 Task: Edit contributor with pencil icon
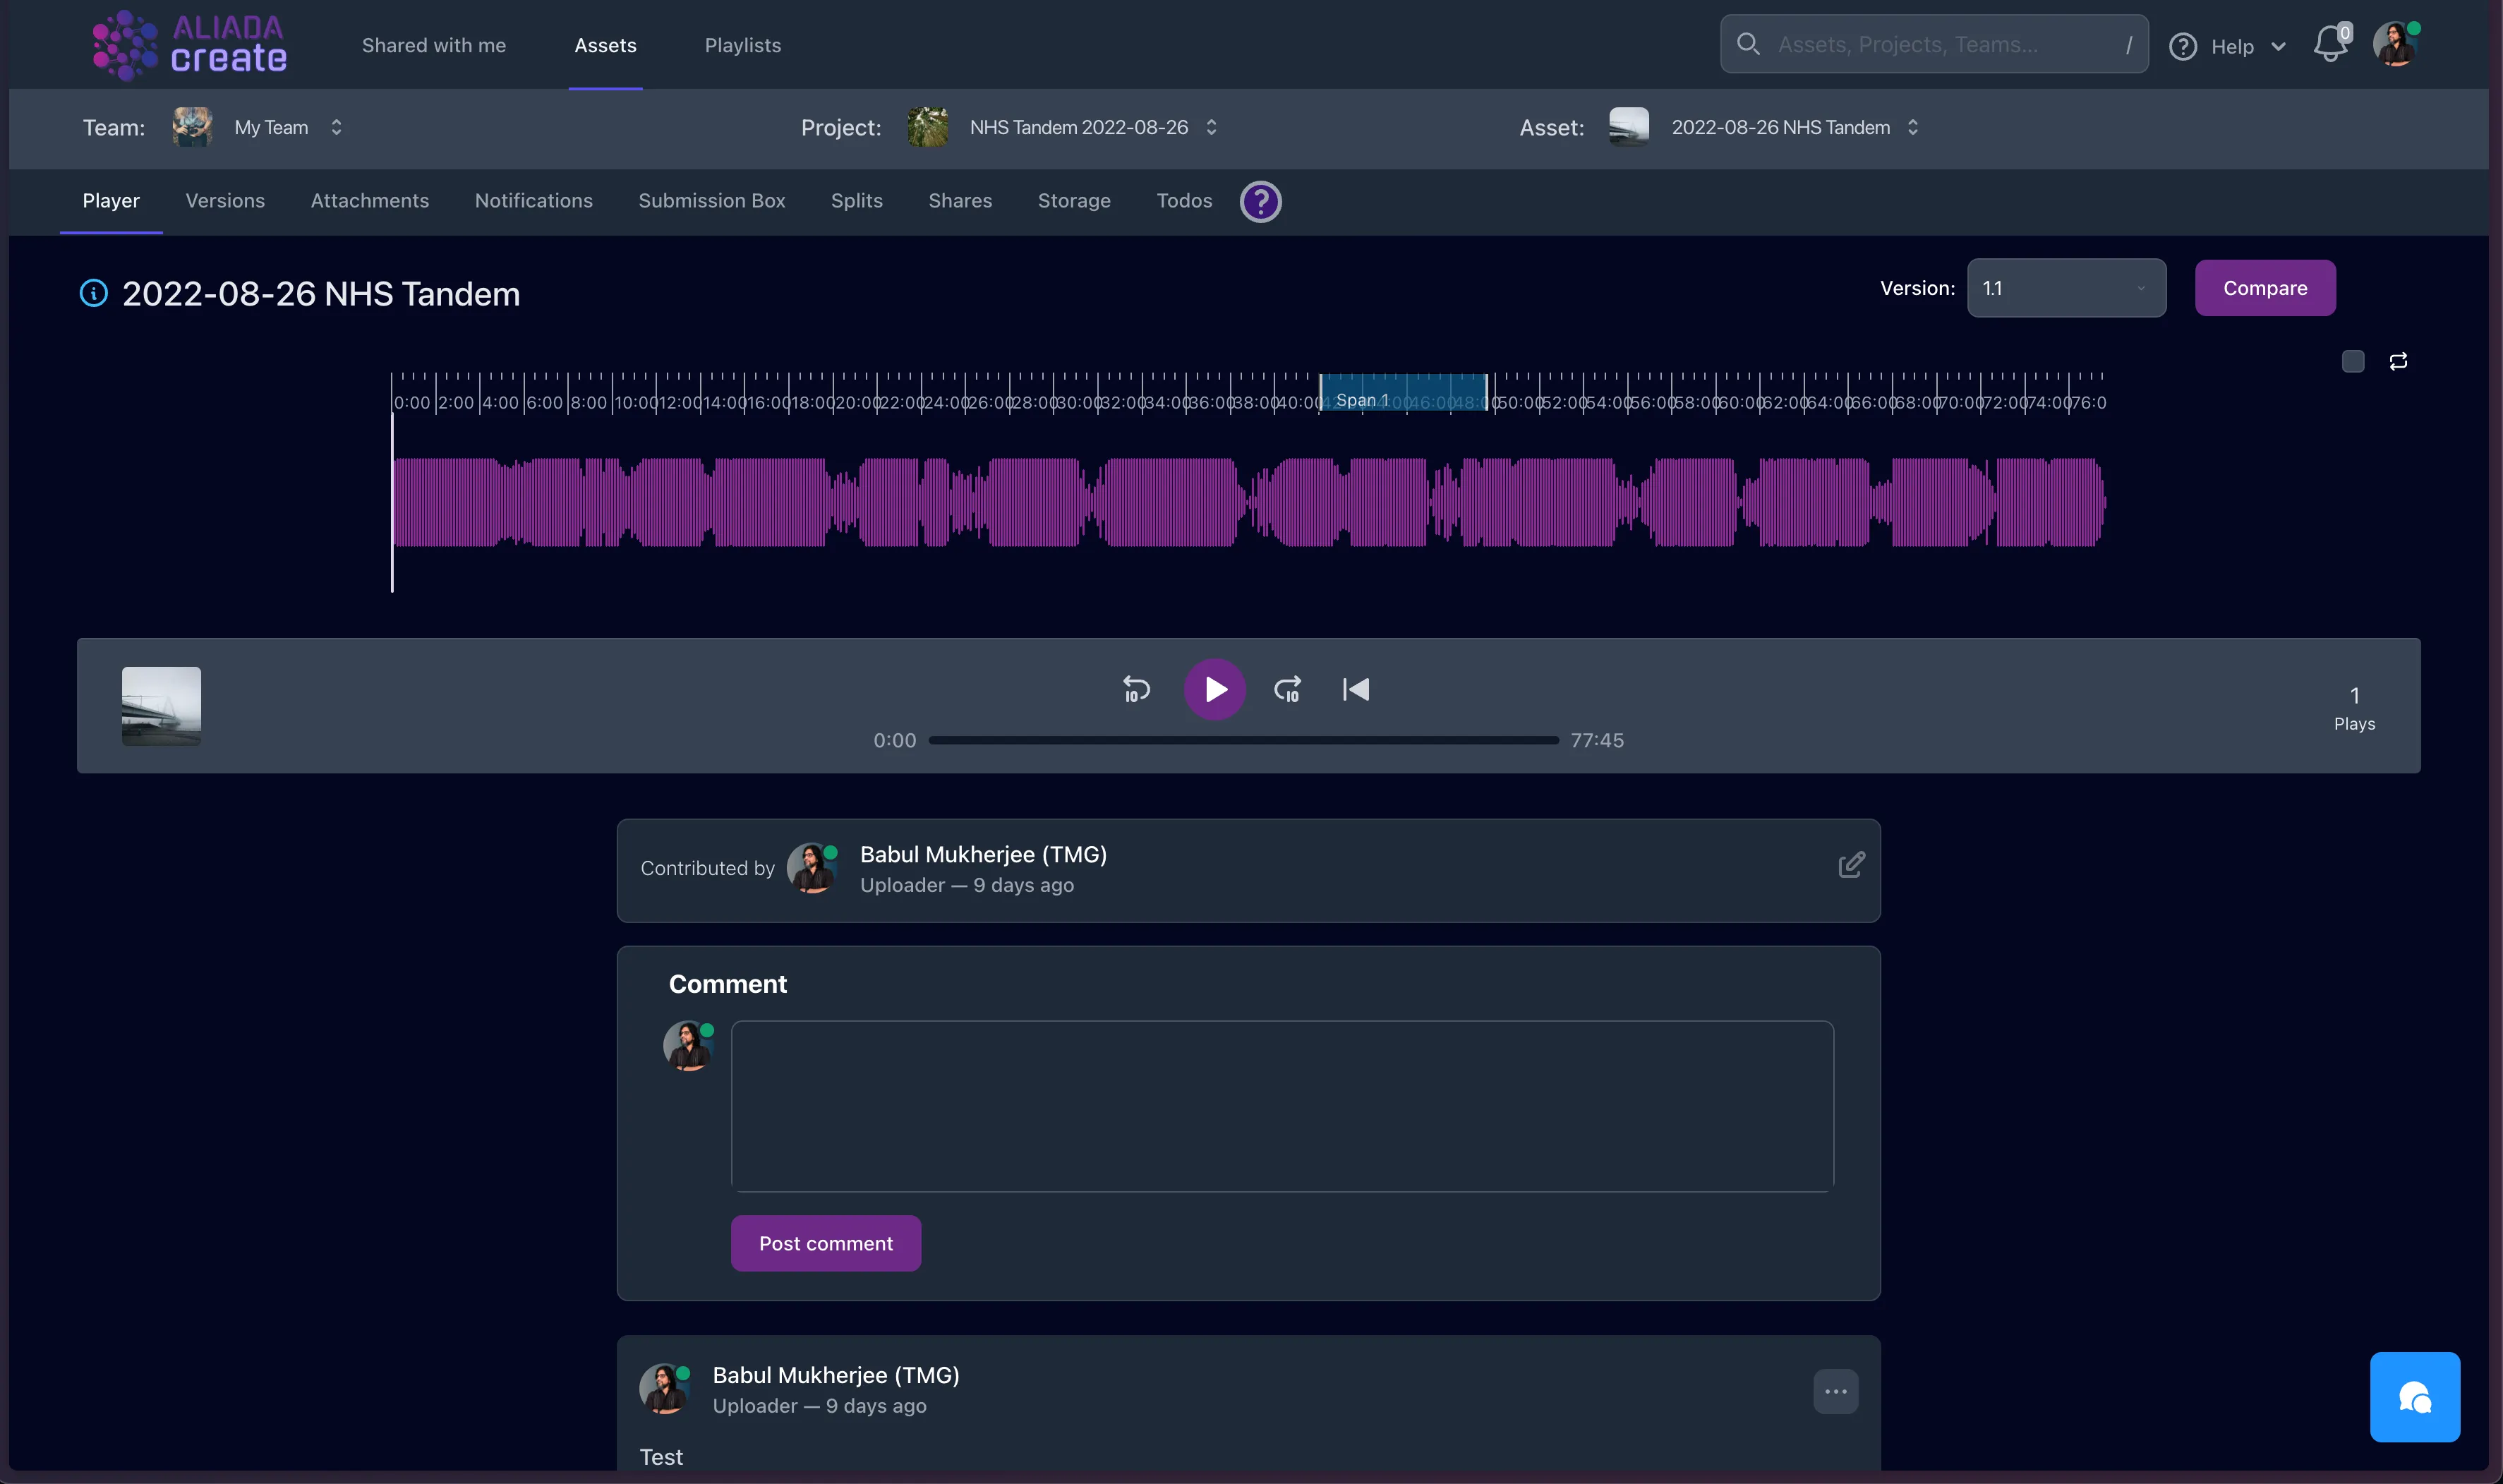(1851, 865)
